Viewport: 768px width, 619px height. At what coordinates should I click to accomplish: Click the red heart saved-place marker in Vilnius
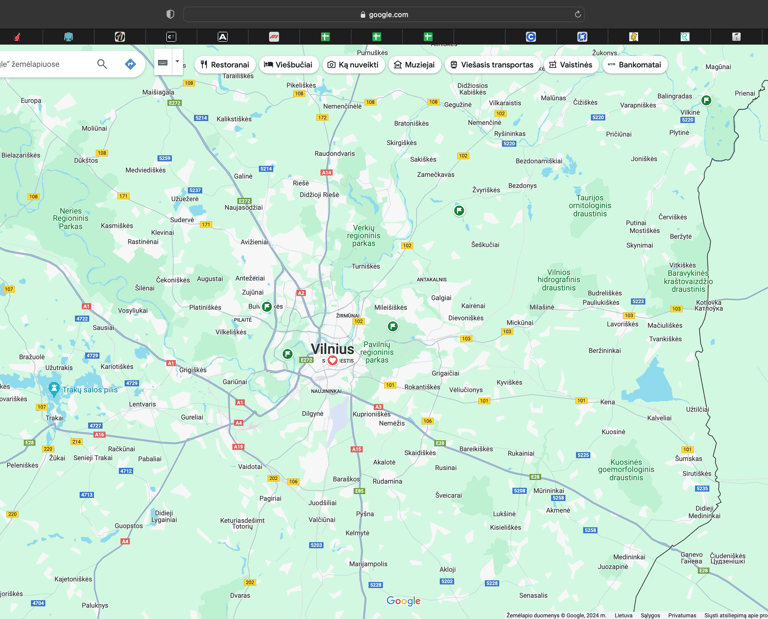pyautogui.click(x=333, y=360)
